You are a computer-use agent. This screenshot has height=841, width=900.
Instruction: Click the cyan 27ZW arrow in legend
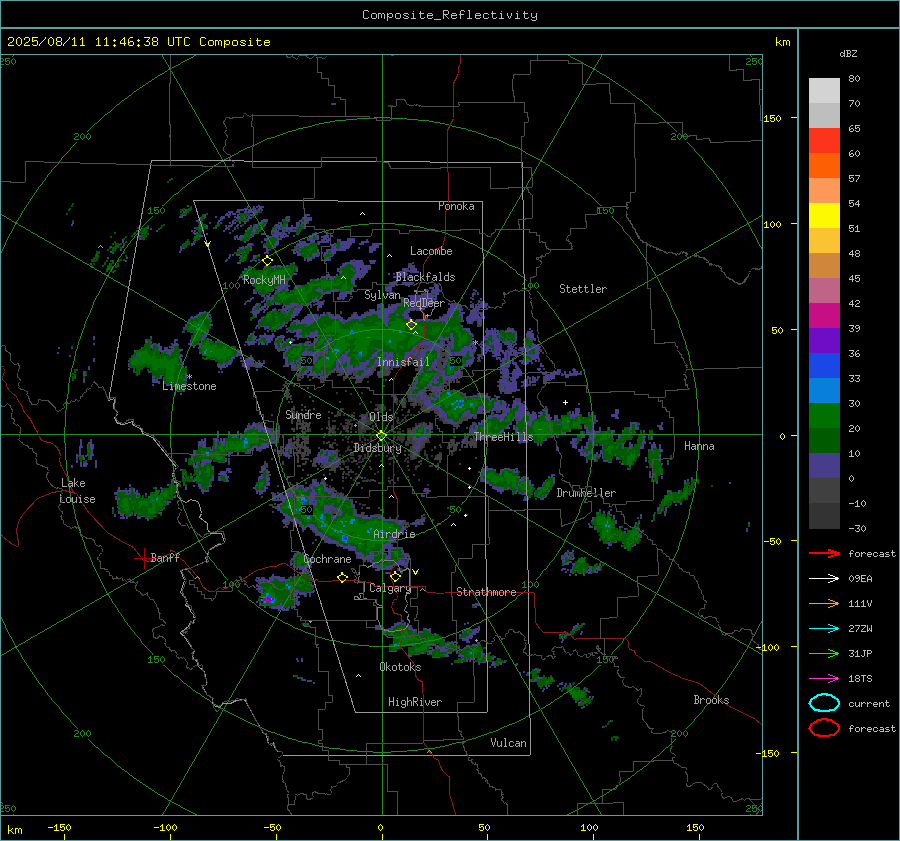tap(824, 629)
